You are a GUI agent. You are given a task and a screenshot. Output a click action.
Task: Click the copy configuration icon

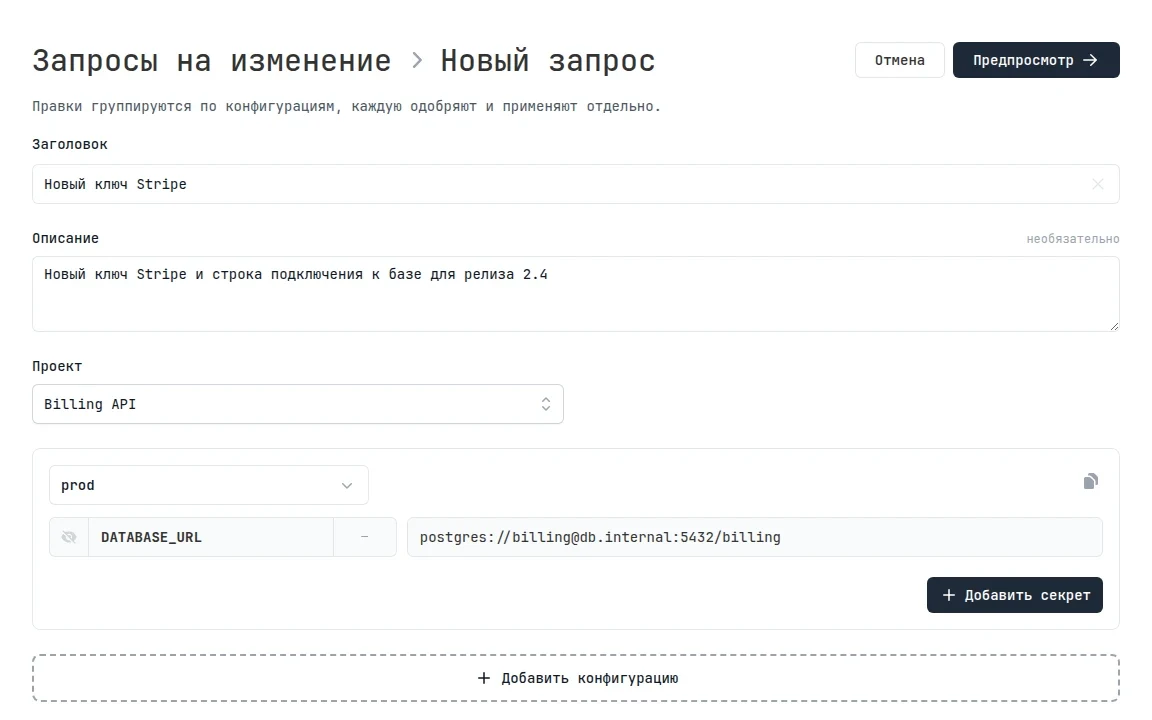(1090, 481)
